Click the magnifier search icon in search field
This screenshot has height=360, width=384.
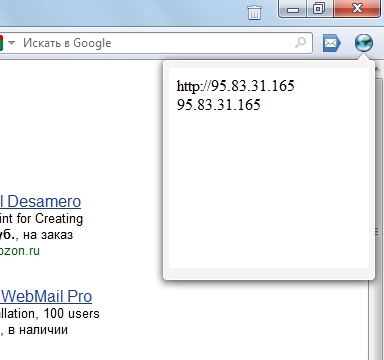coord(301,43)
